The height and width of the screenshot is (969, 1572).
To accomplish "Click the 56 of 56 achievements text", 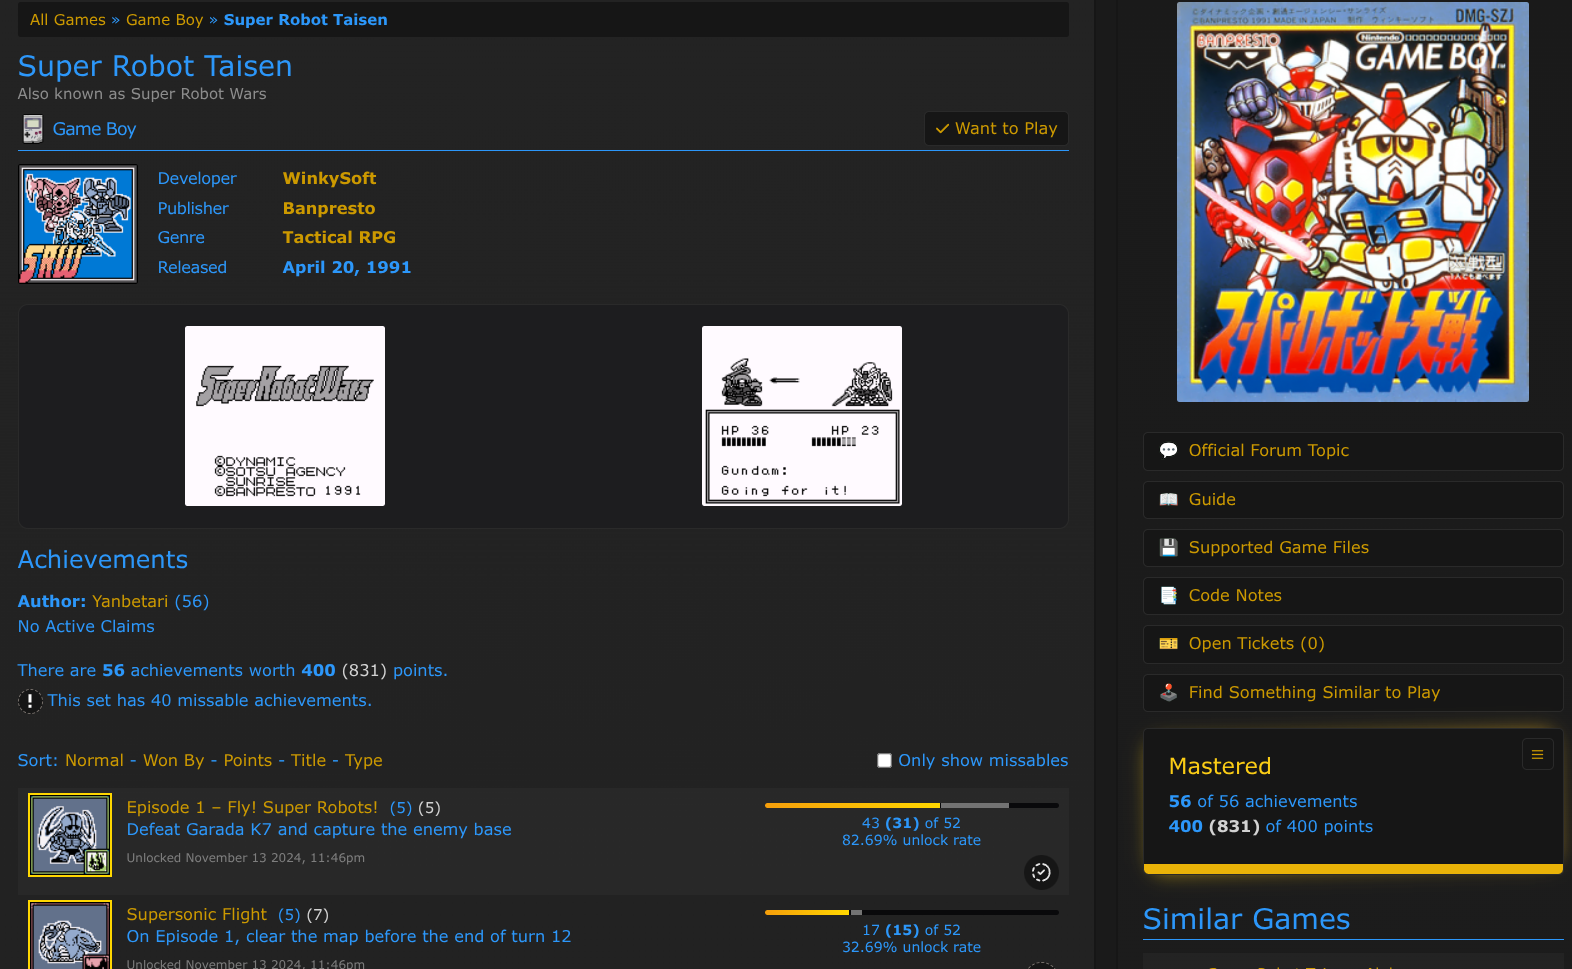I will [1263, 801].
